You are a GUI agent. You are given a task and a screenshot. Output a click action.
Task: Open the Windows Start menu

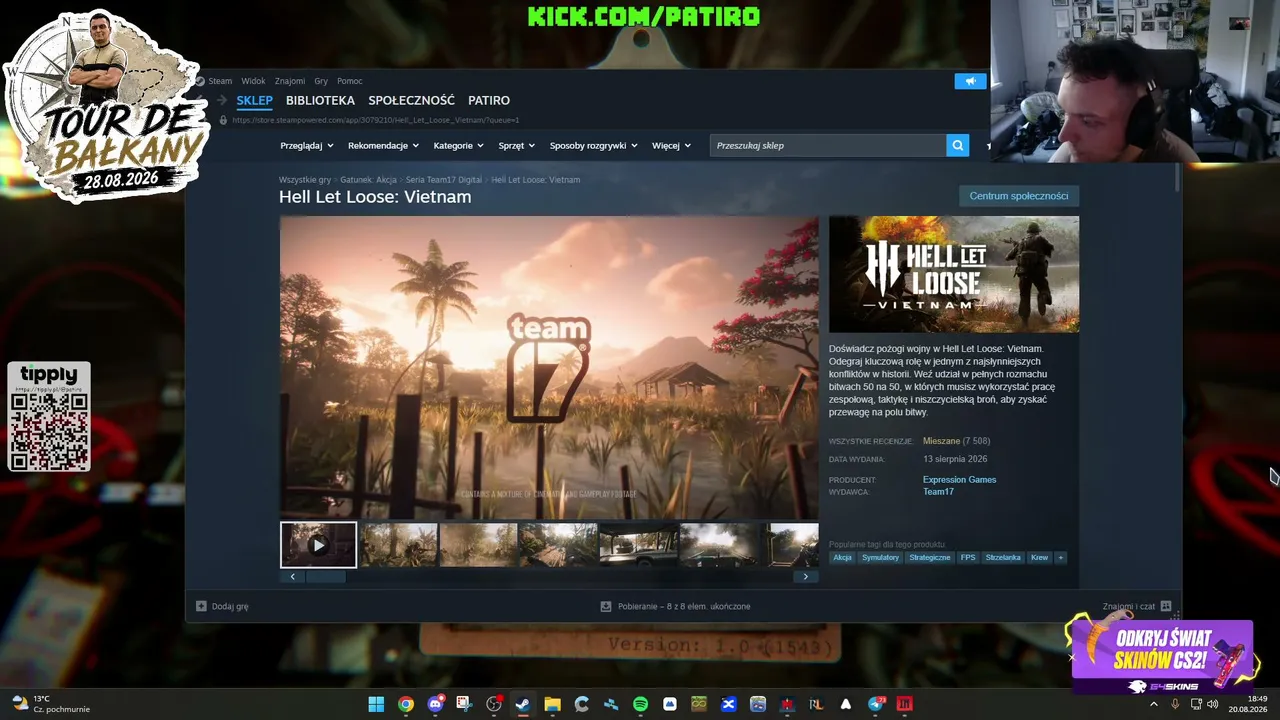(x=376, y=704)
